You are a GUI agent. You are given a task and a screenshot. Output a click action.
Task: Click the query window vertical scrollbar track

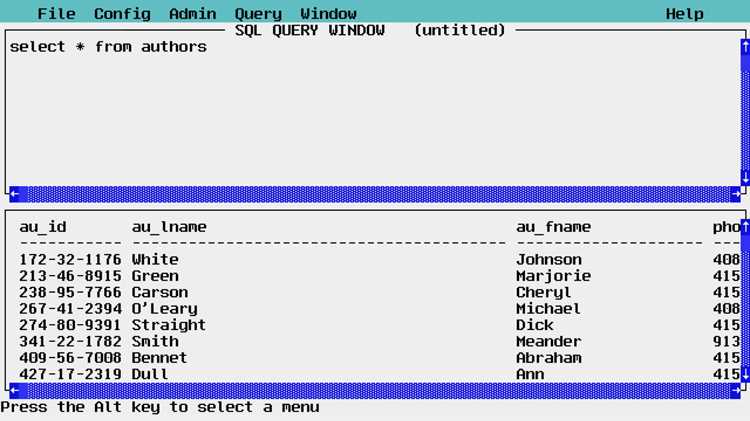tap(745, 112)
